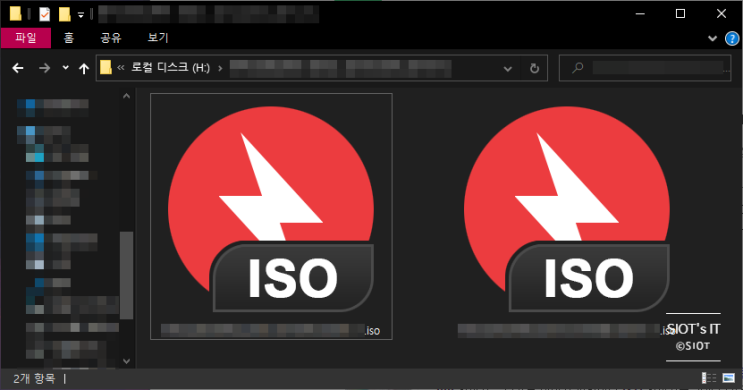The width and height of the screenshot is (743, 390).
Task: Open the recent locations dropdown arrow
Action: [x=65, y=68]
